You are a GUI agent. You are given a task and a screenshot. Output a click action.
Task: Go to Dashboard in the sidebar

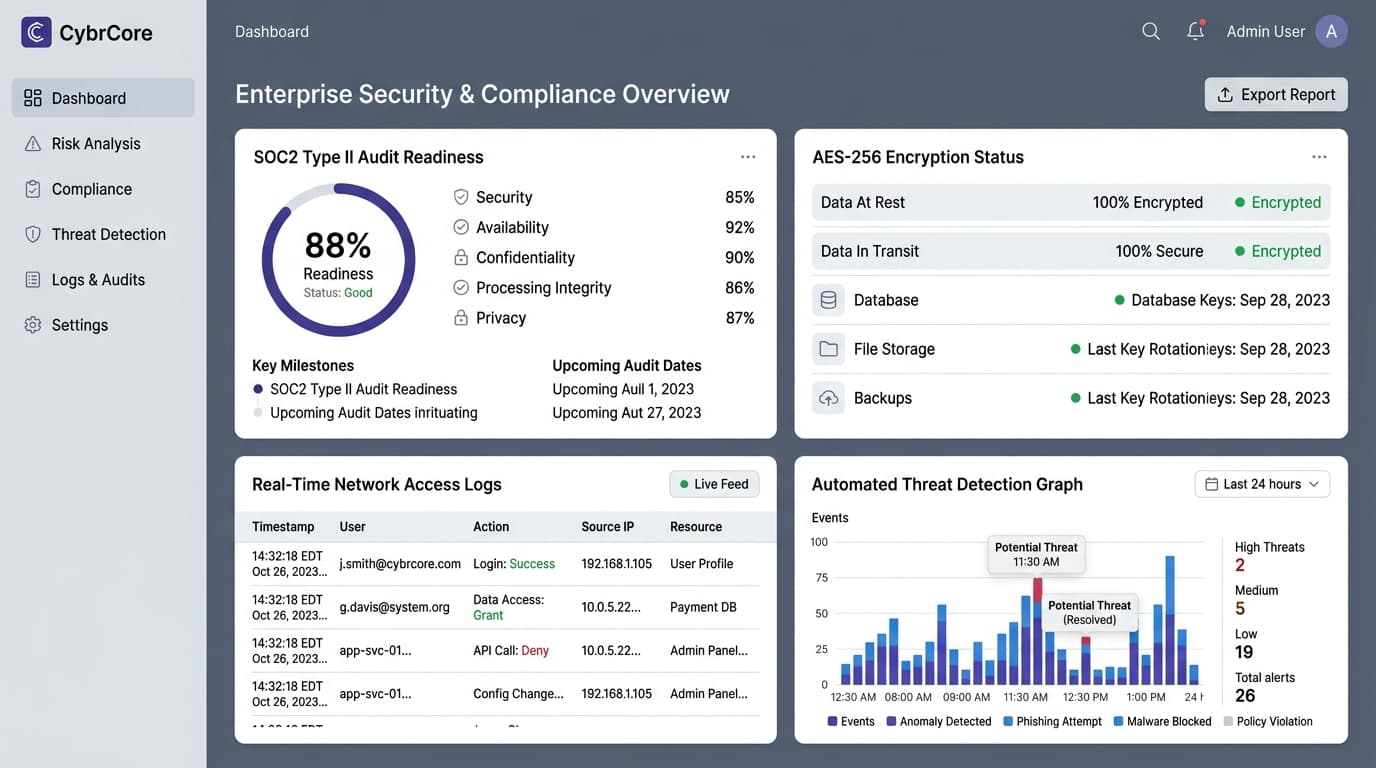pyautogui.click(x=103, y=98)
